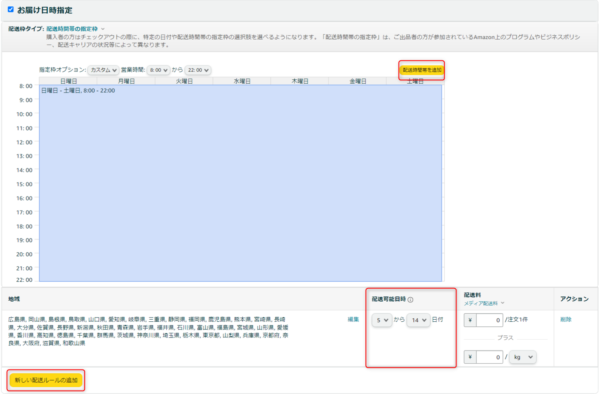Click the 金曜日 column header
The image size is (600, 394).
357,81
